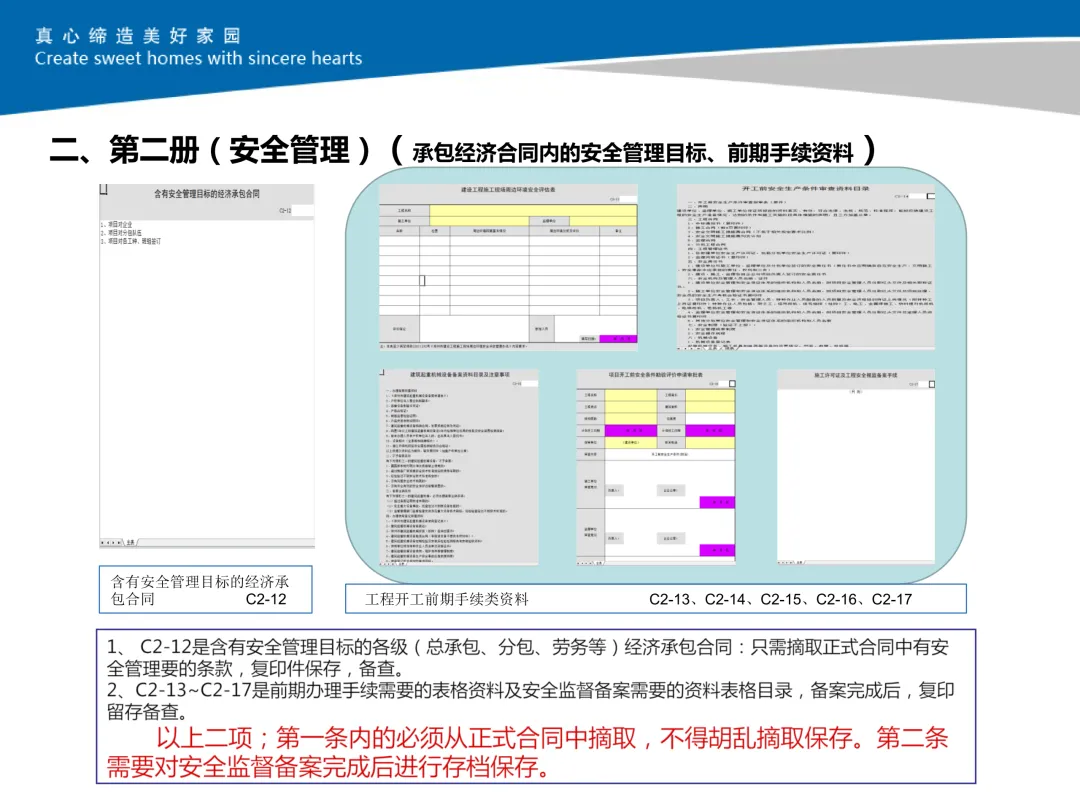Click the pink cell in 环境安全评估表 thumbnail
Viewport: 1080px width, 810px height.
[x=618, y=339]
